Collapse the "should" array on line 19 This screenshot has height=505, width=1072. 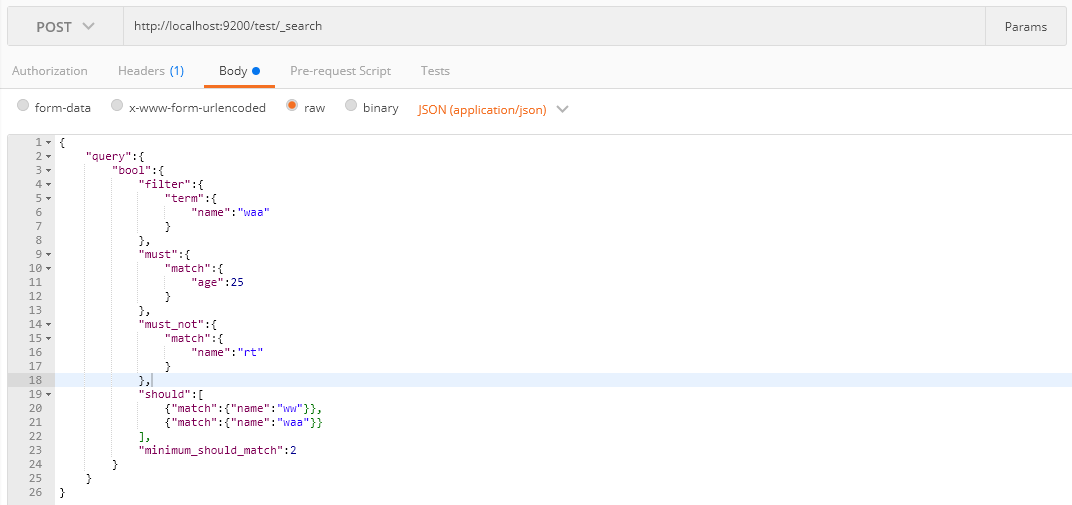coord(49,394)
